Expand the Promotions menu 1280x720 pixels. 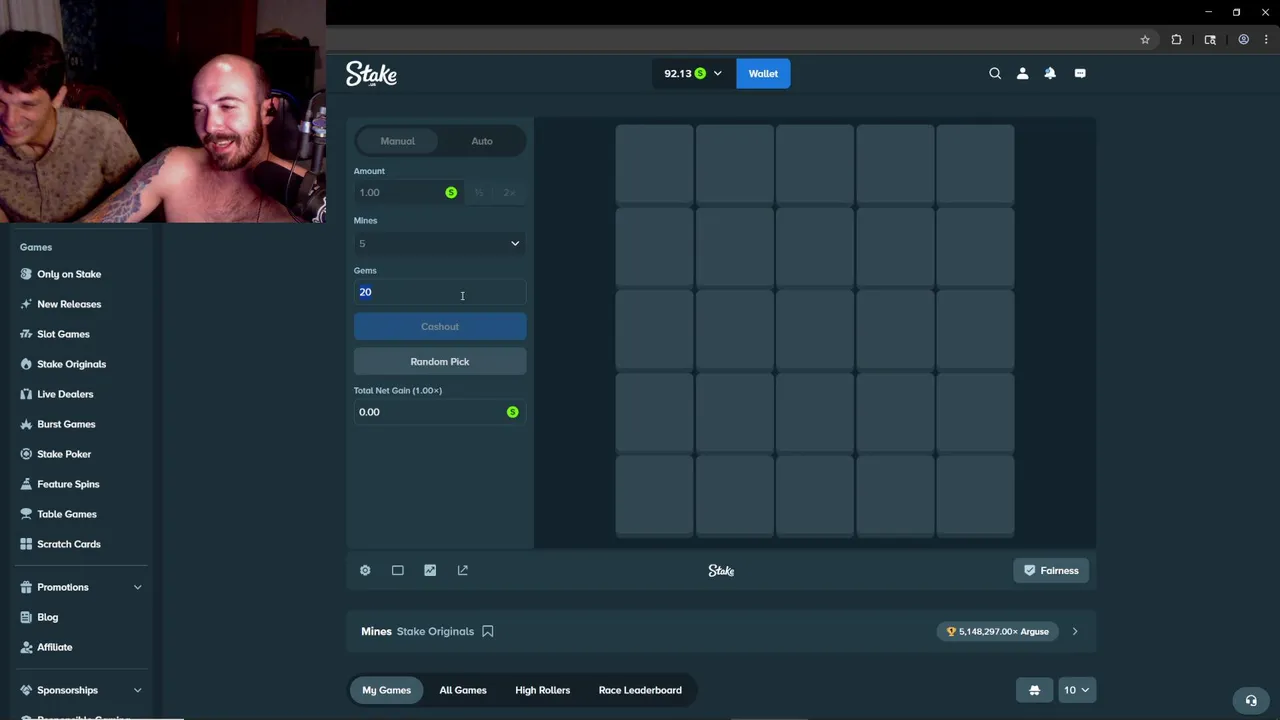[x=137, y=587]
